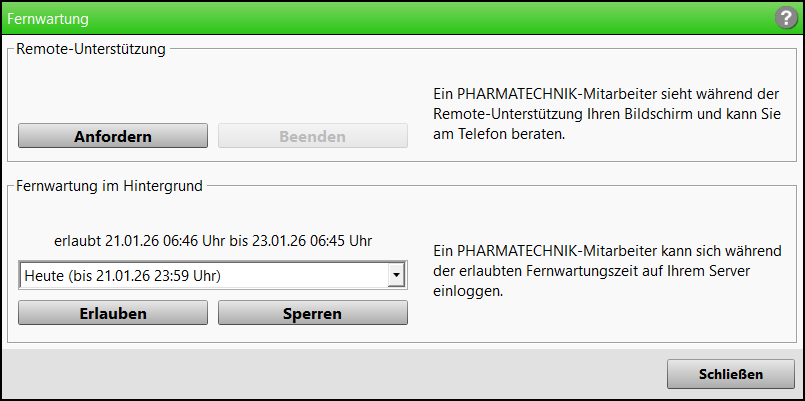The image size is (805, 401).
Task: Expand the dropdown arrow of the time selector
Action: point(396,275)
